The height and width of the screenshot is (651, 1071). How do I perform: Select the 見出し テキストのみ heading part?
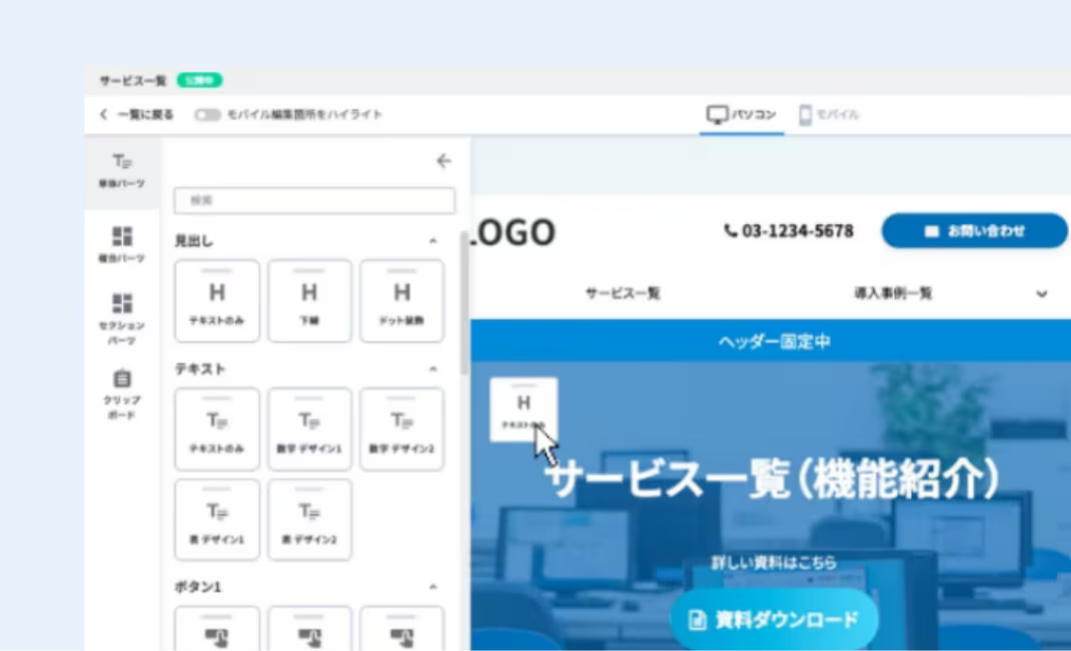pos(217,300)
